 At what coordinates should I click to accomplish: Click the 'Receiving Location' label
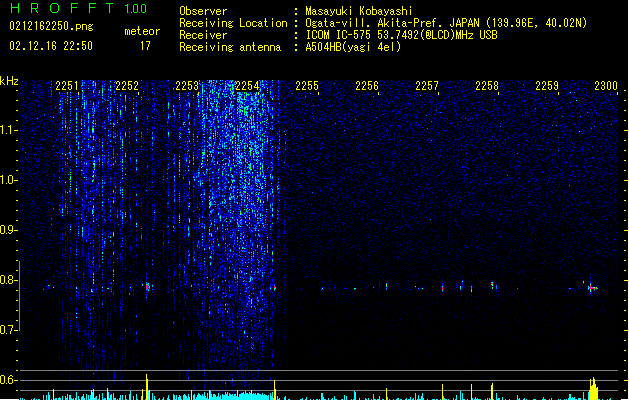click(233, 23)
